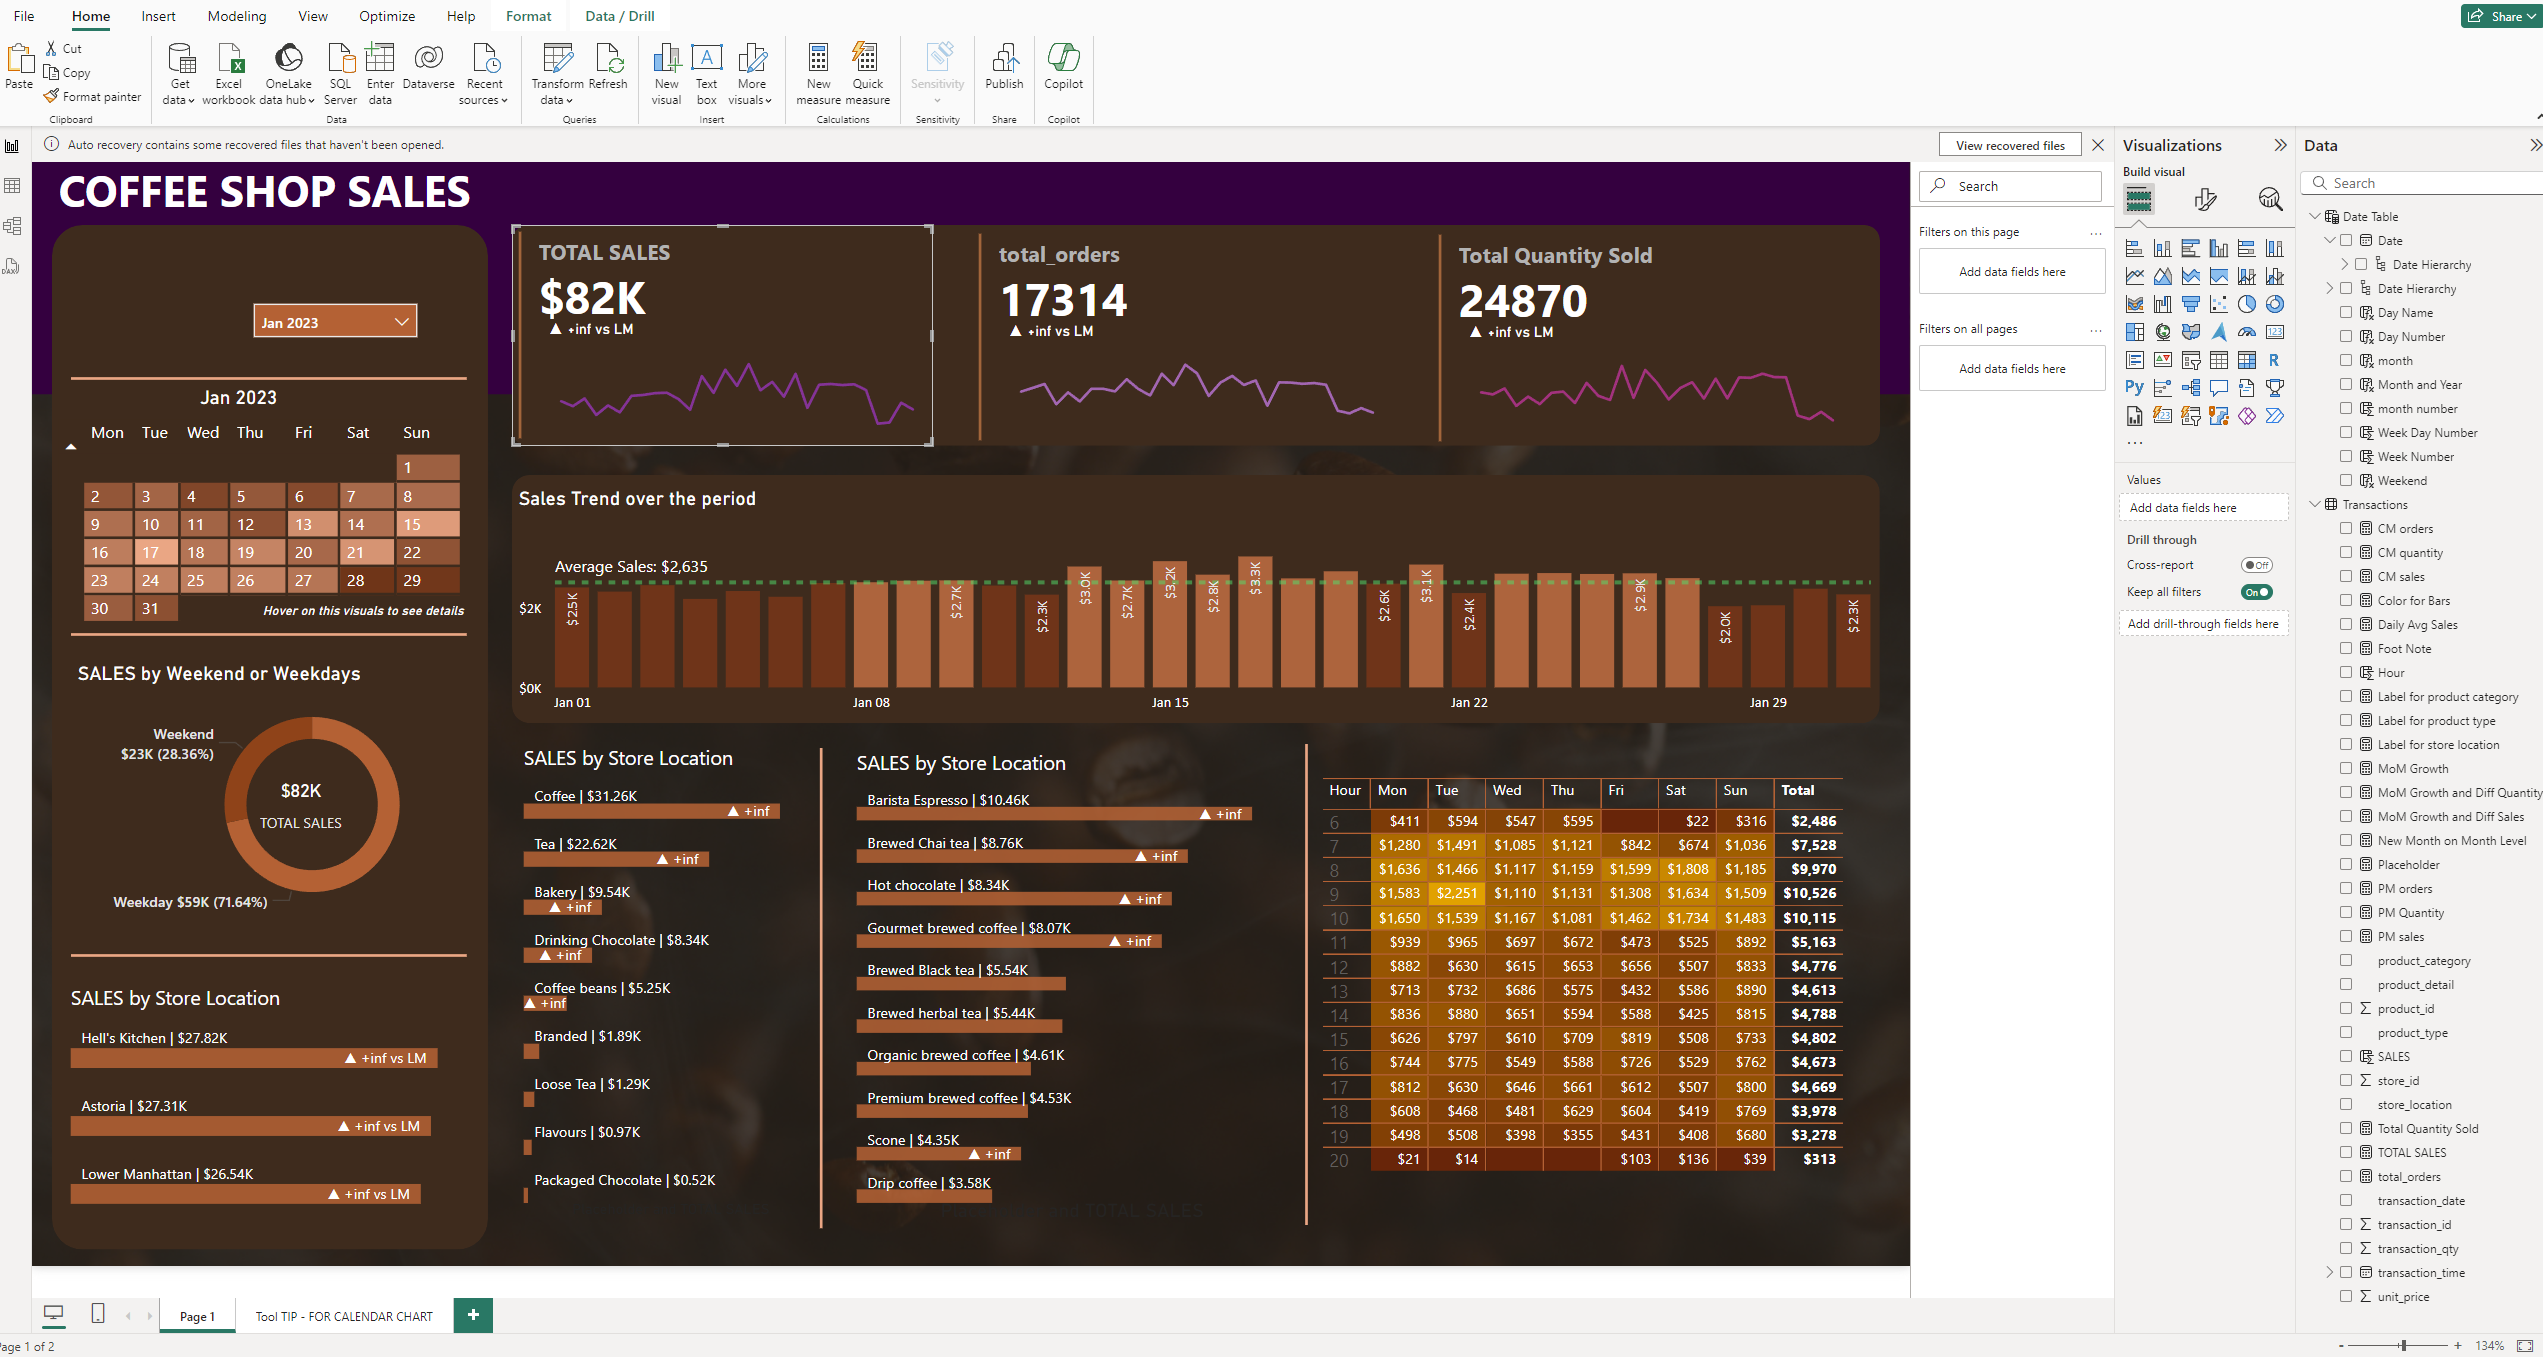Check the TOTAL SALES measure checkbox
This screenshot has height=1357, width=2543.
pyautogui.click(x=2346, y=1152)
